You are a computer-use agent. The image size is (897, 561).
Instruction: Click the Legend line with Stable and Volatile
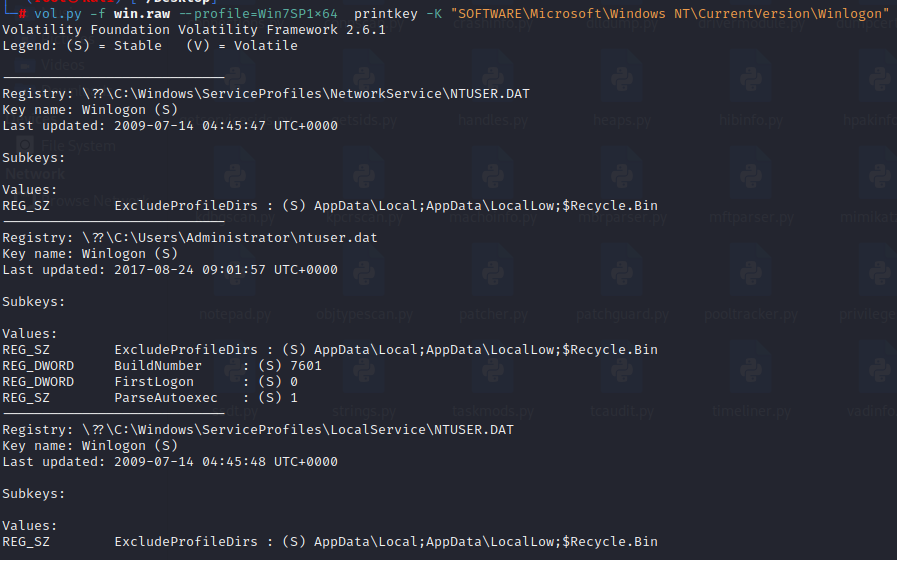[x=150, y=46]
